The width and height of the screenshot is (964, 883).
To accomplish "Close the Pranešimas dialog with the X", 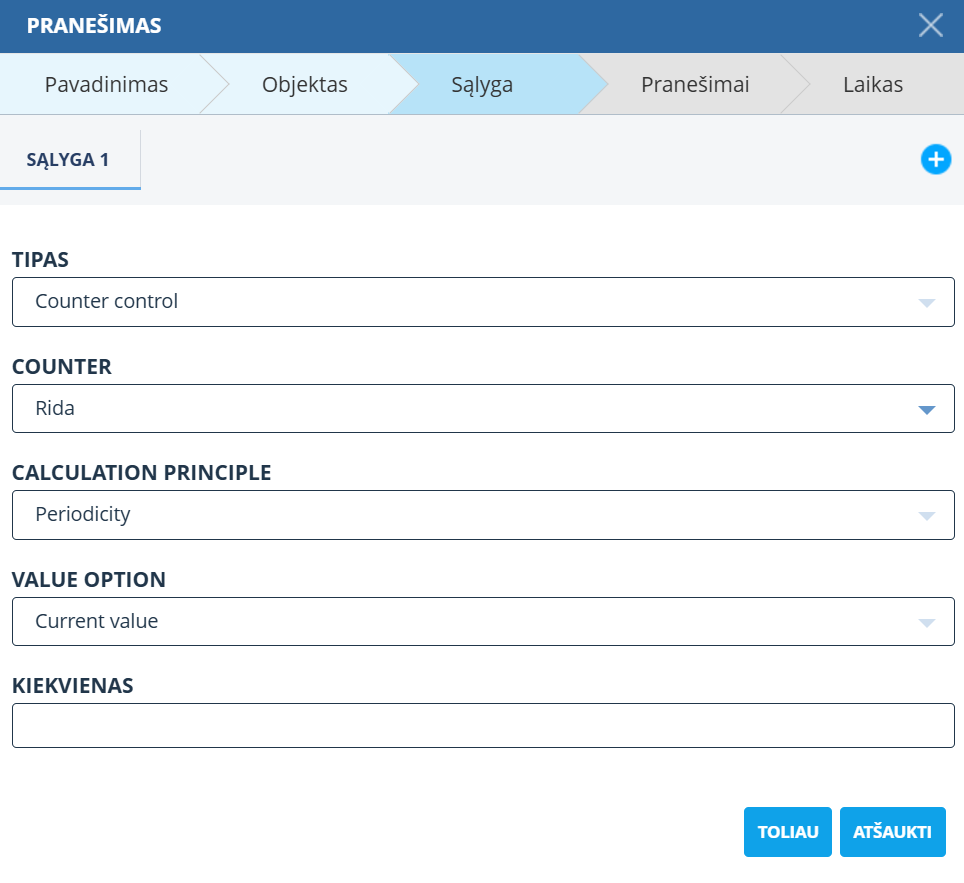I will click(930, 26).
